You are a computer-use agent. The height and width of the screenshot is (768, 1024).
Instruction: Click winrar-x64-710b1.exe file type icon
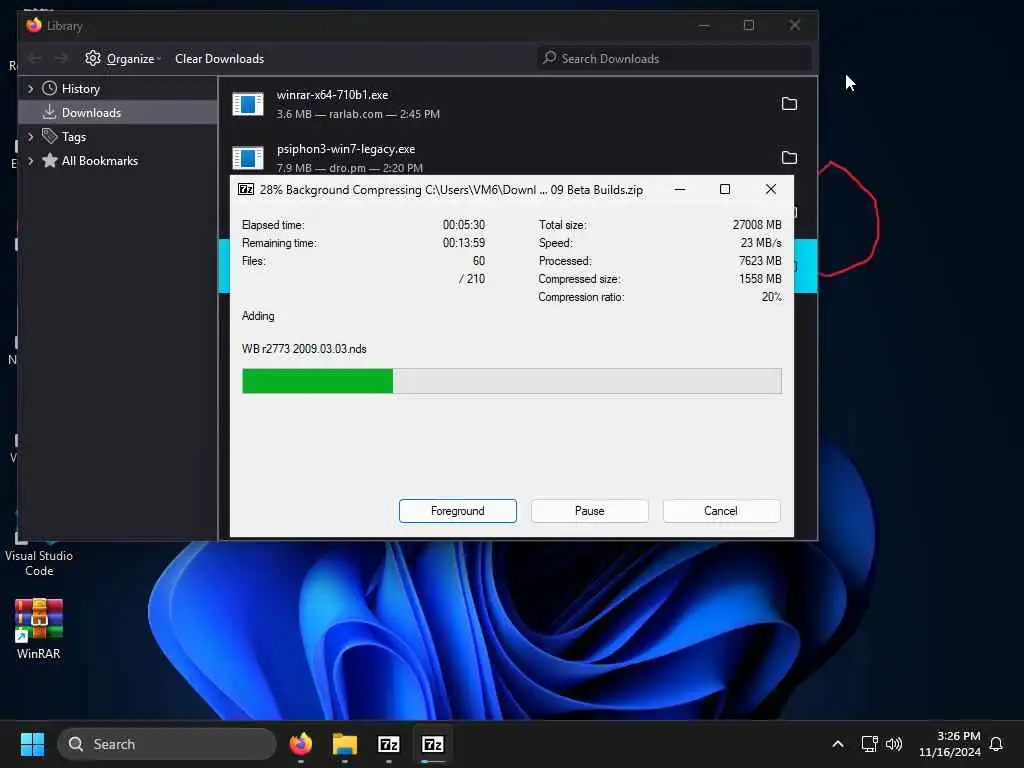point(248,104)
